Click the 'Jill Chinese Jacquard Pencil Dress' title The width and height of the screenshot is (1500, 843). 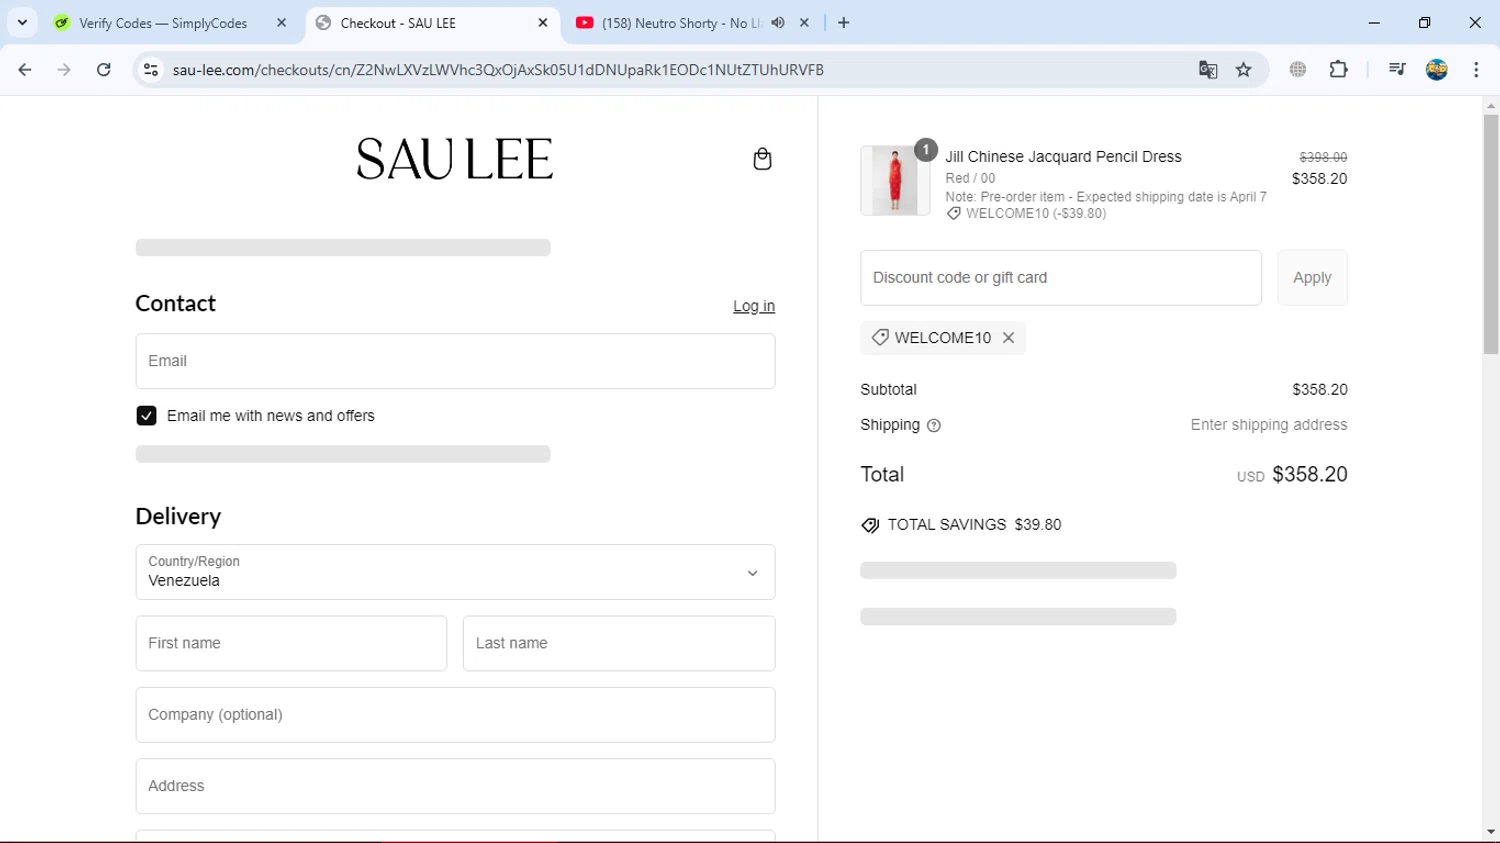(1063, 157)
